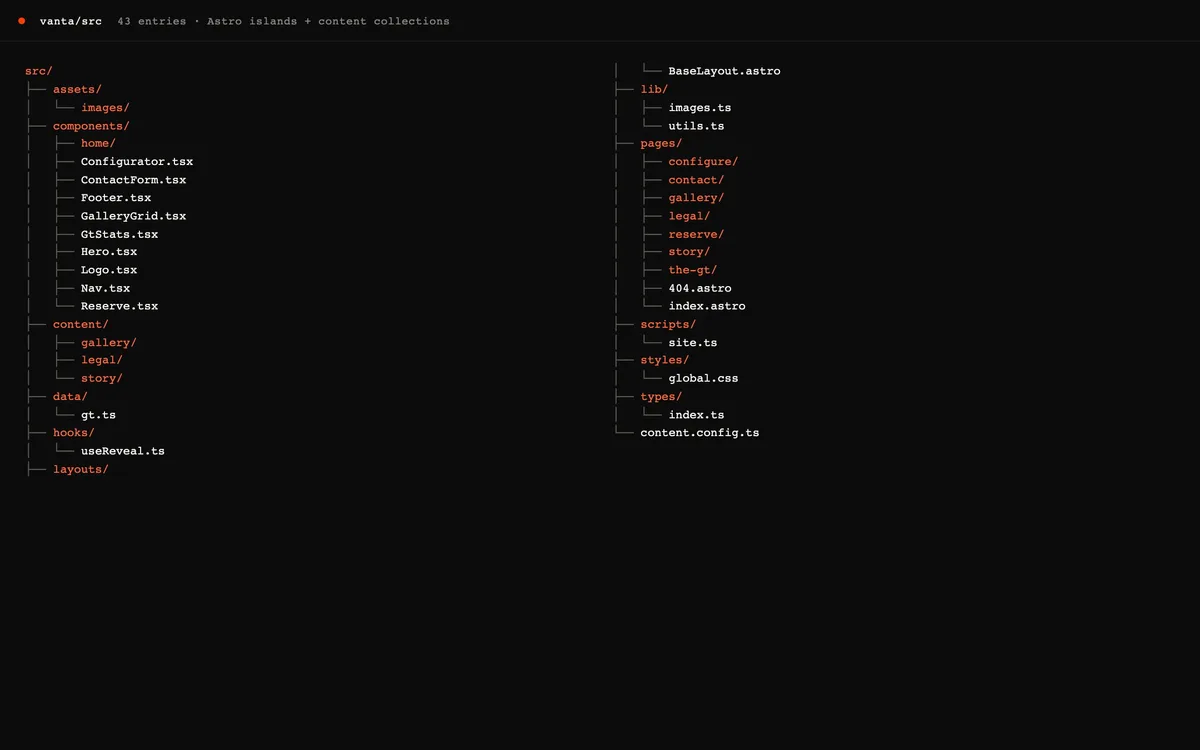This screenshot has height=750, width=1200.
Task: Open the configure/ folder
Action: click(x=704, y=161)
